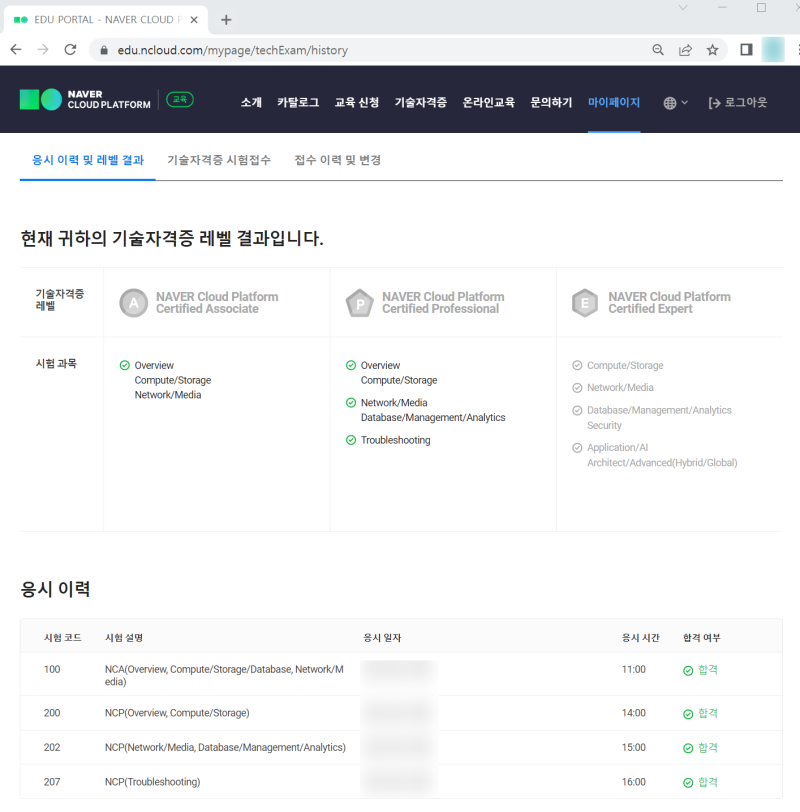Click exam code 200 cell
This screenshot has height=812, width=800.
coord(52,713)
